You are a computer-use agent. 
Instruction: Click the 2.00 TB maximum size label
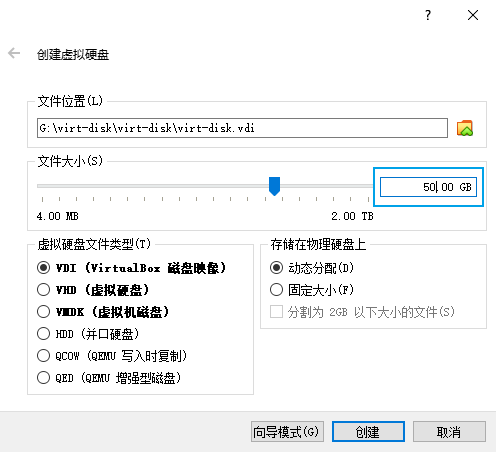click(x=352, y=216)
